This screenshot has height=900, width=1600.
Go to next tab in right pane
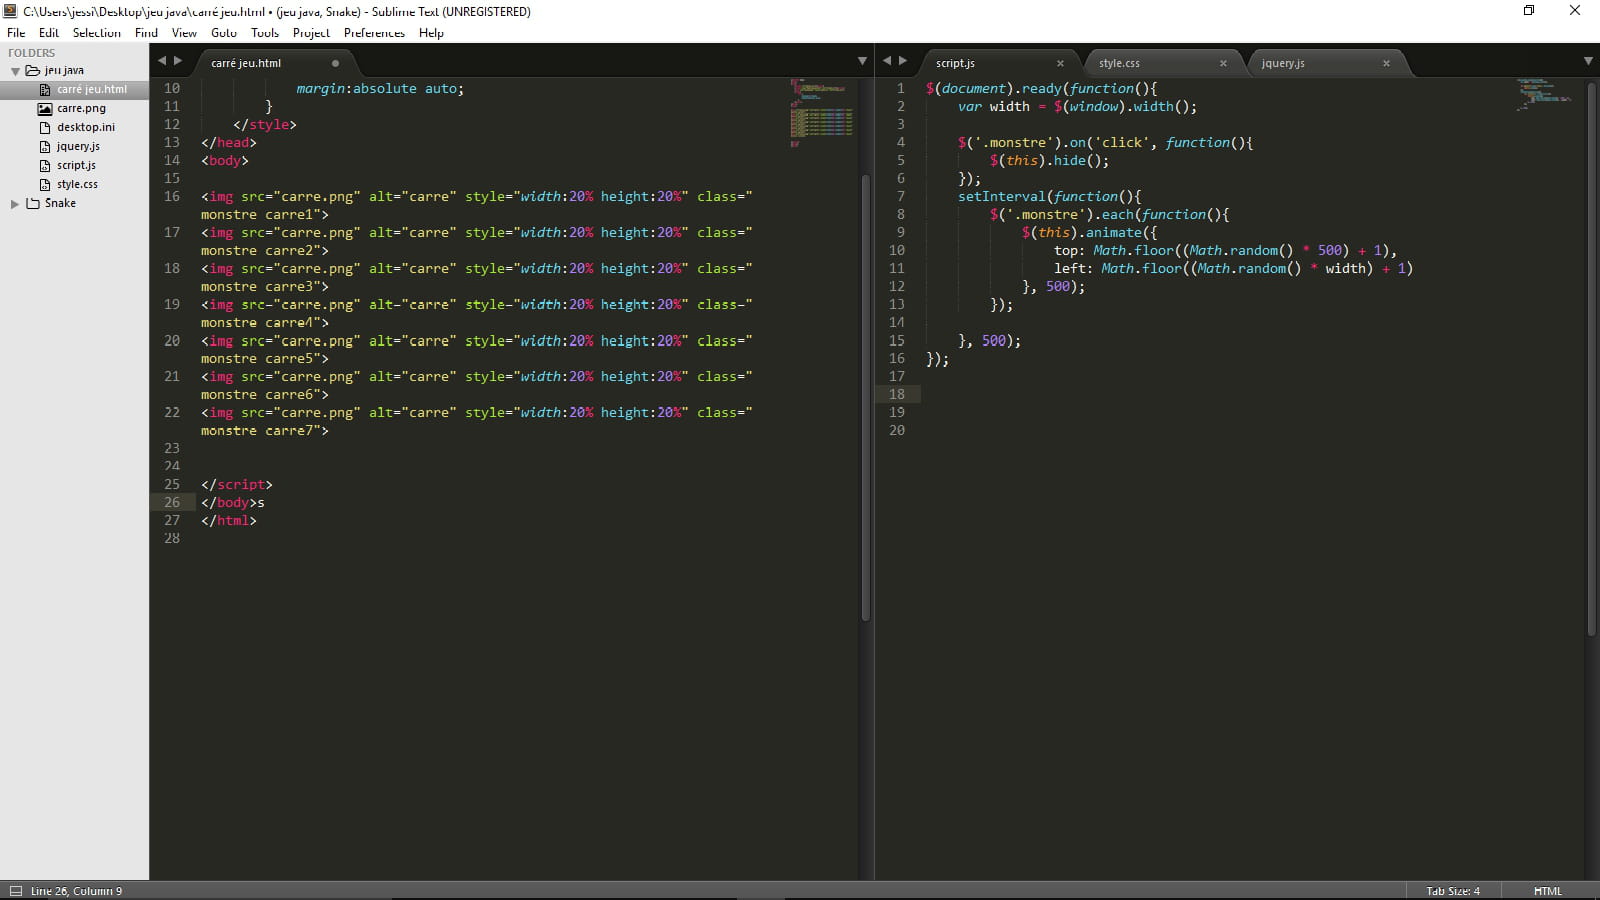903,61
